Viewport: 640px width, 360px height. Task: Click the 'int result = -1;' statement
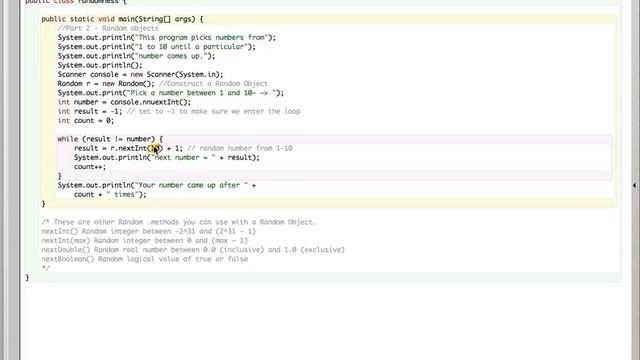(90, 111)
